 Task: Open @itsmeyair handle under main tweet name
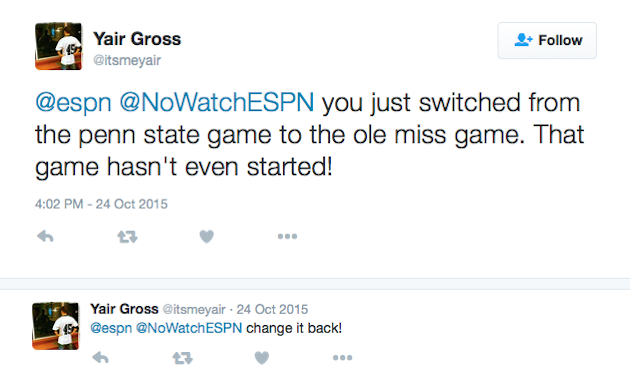coord(127,60)
